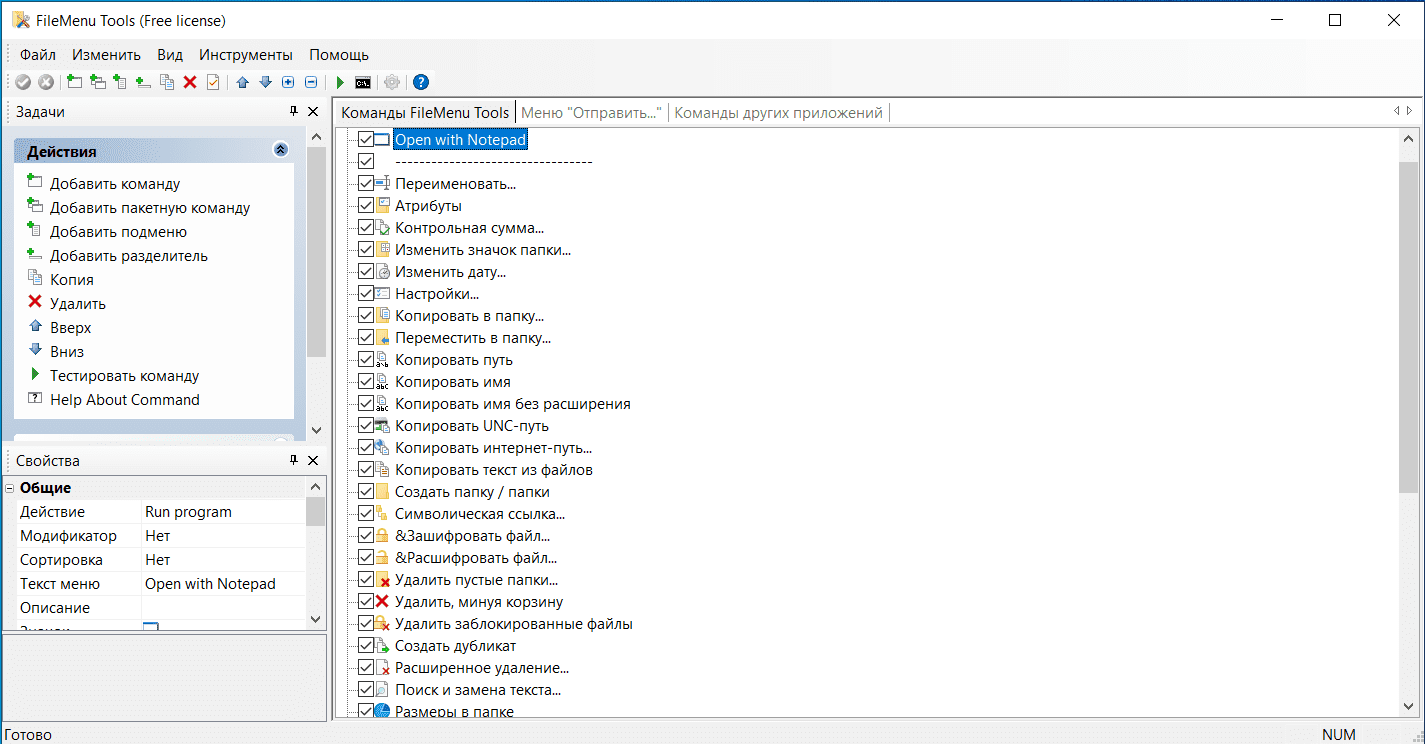Disable the Копировать путь checkbox
This screenshot has width=1425, height=744.
click(x=366, y=360)
